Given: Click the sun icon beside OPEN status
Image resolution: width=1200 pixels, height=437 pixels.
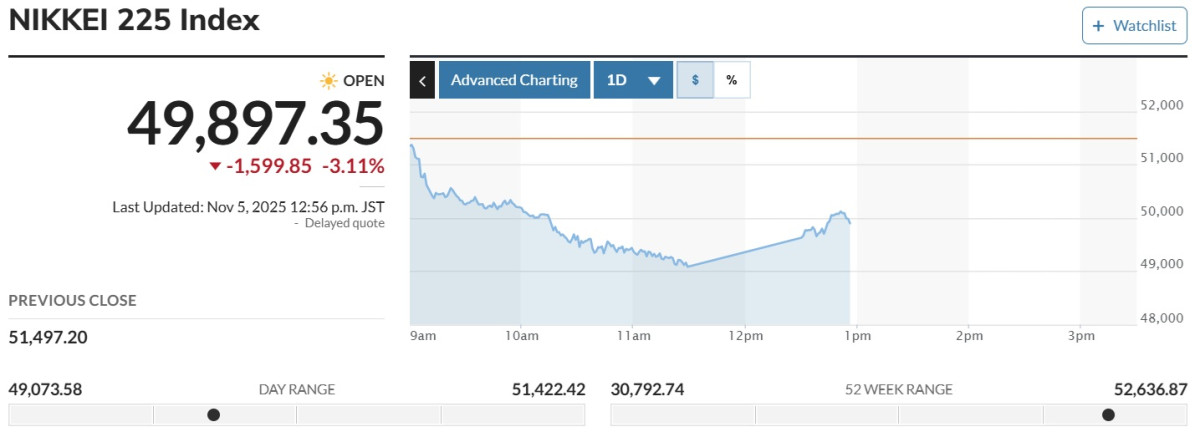Looking at the screenshot, I should pos(328,81).
